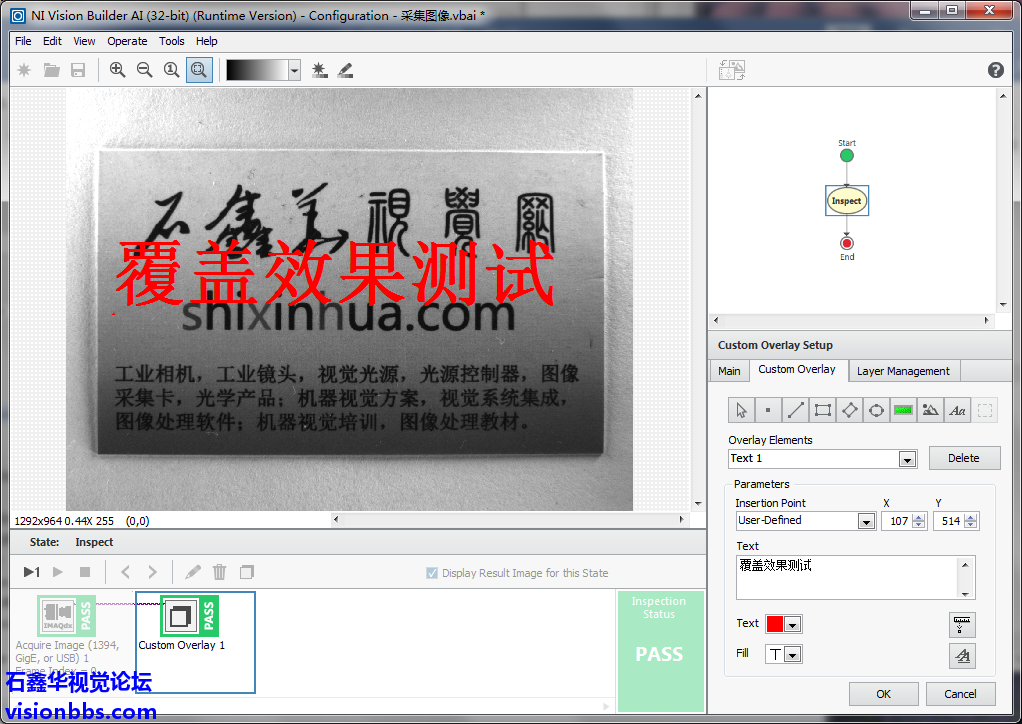Select the Zoom to Fit tool
This screenshot has width=1022, height=724.
tap(199, 70)
